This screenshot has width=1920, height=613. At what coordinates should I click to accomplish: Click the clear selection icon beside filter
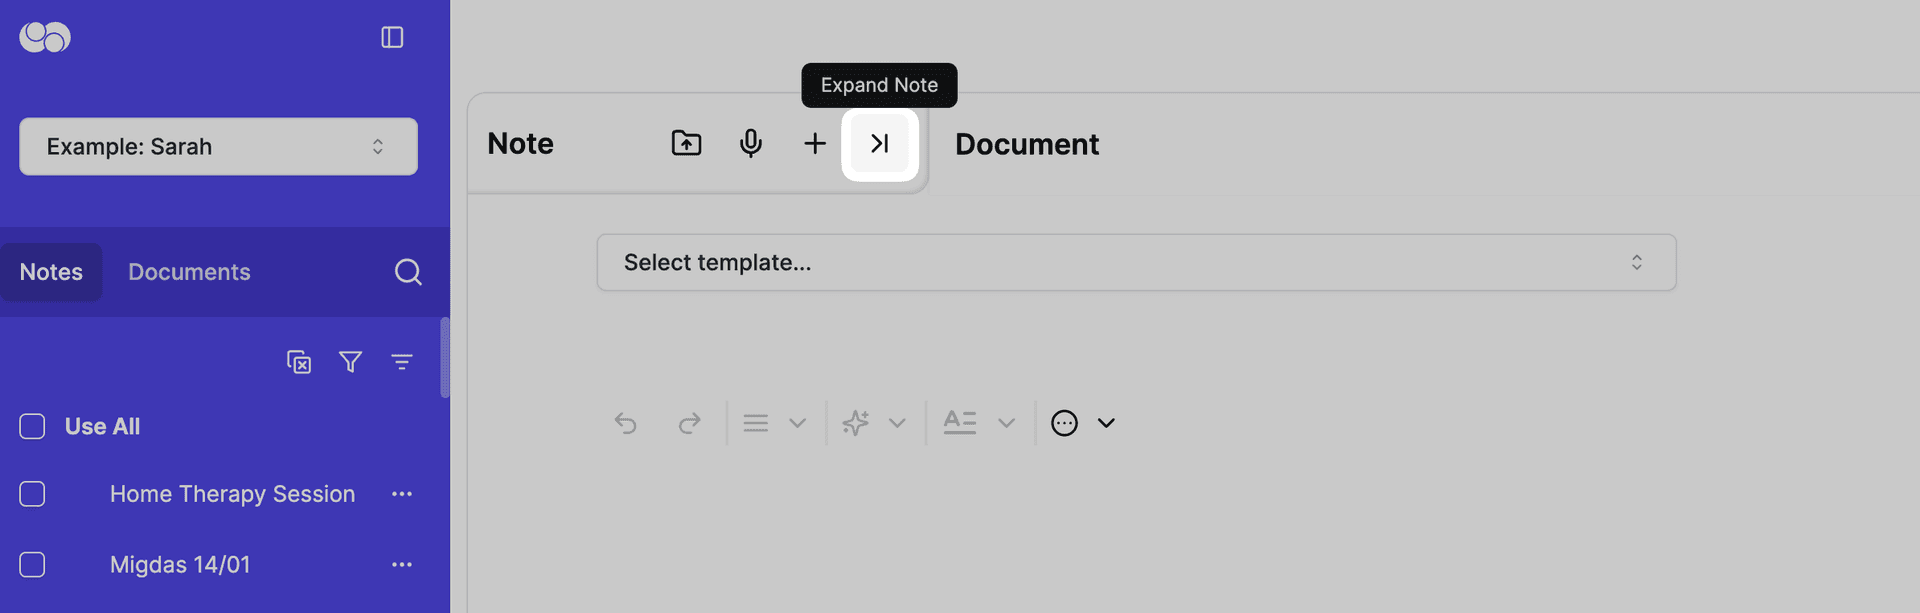pyautogui.click(x=299, y=362)
